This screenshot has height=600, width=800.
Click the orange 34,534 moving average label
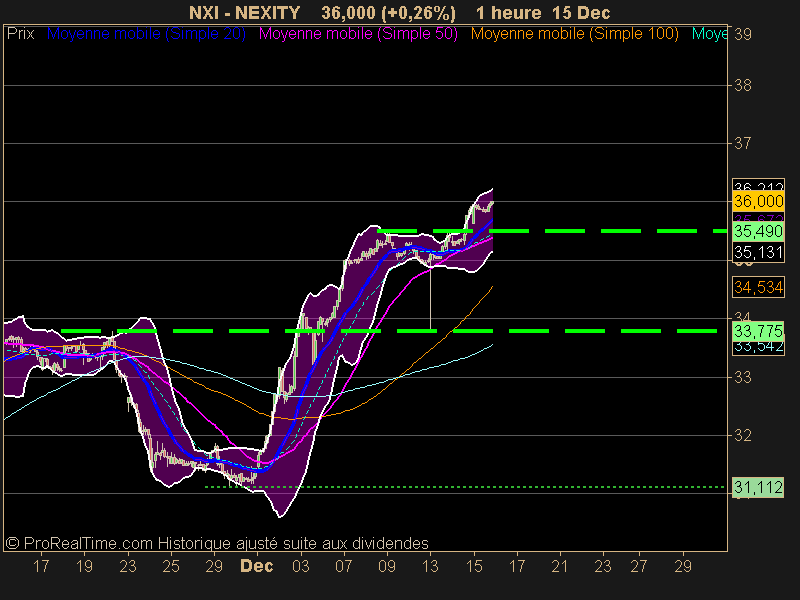click(758, 287)
